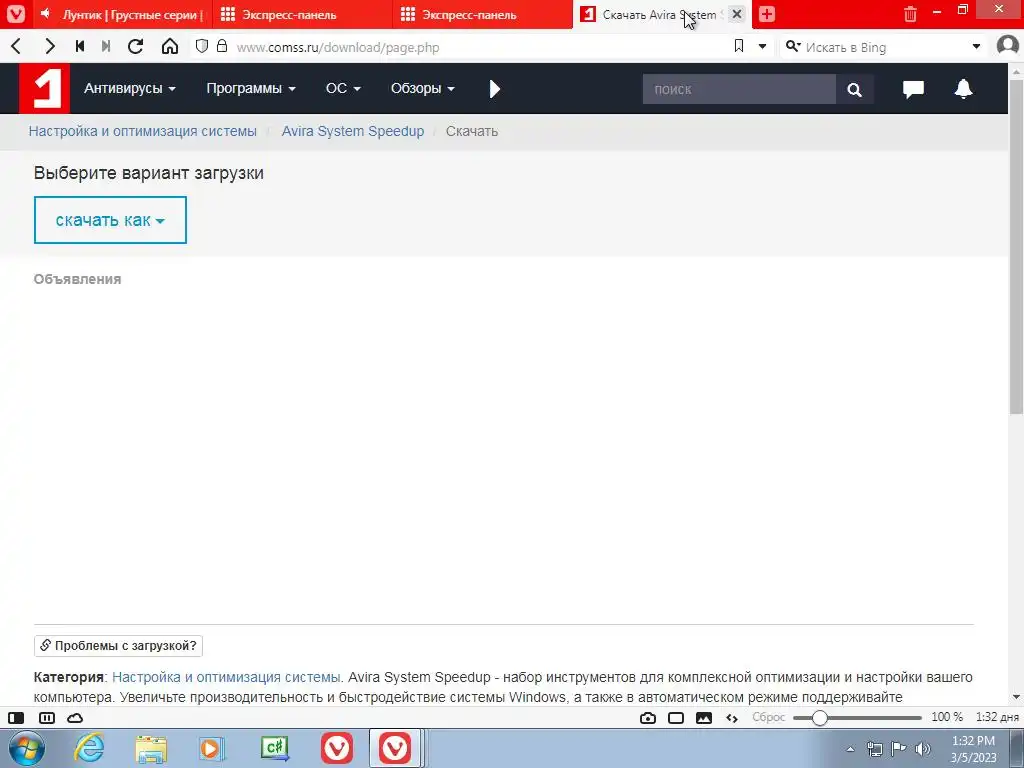This screenshot has width=1024, height=768.
Task: Toggle tab tiling icon
Action: click(676, 718)
